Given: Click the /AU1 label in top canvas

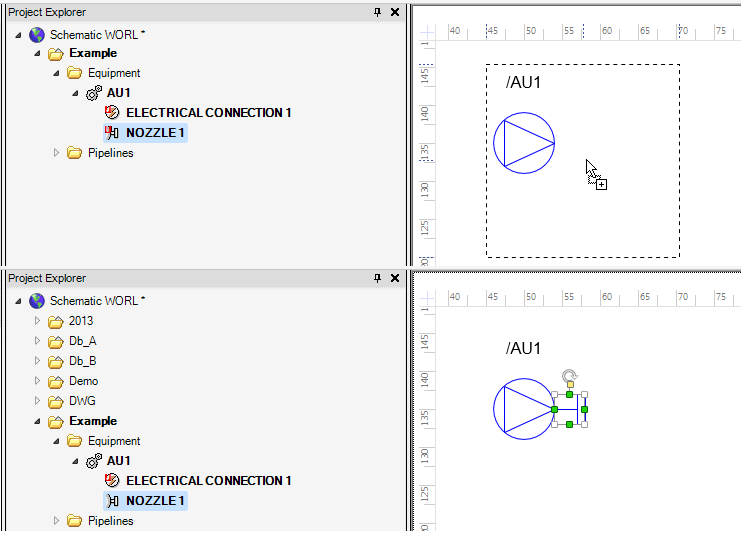Looking at the screenshot, I should coord(523,82).
